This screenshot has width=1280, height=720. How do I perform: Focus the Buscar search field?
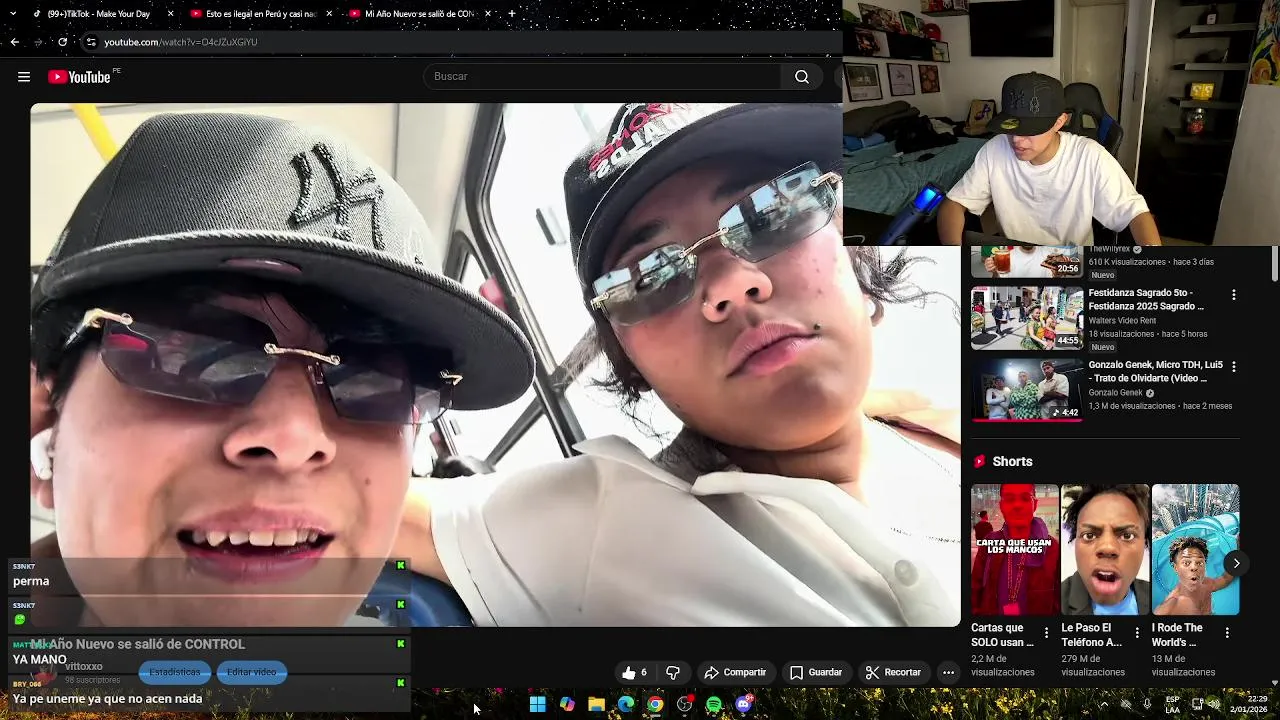pos(603,77)
